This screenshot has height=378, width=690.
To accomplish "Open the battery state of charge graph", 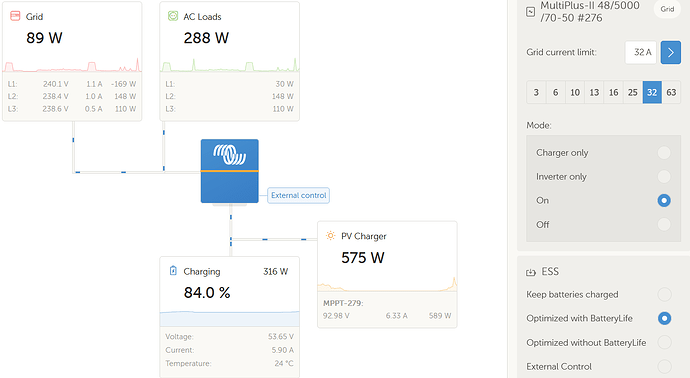I will coord(230,318).
